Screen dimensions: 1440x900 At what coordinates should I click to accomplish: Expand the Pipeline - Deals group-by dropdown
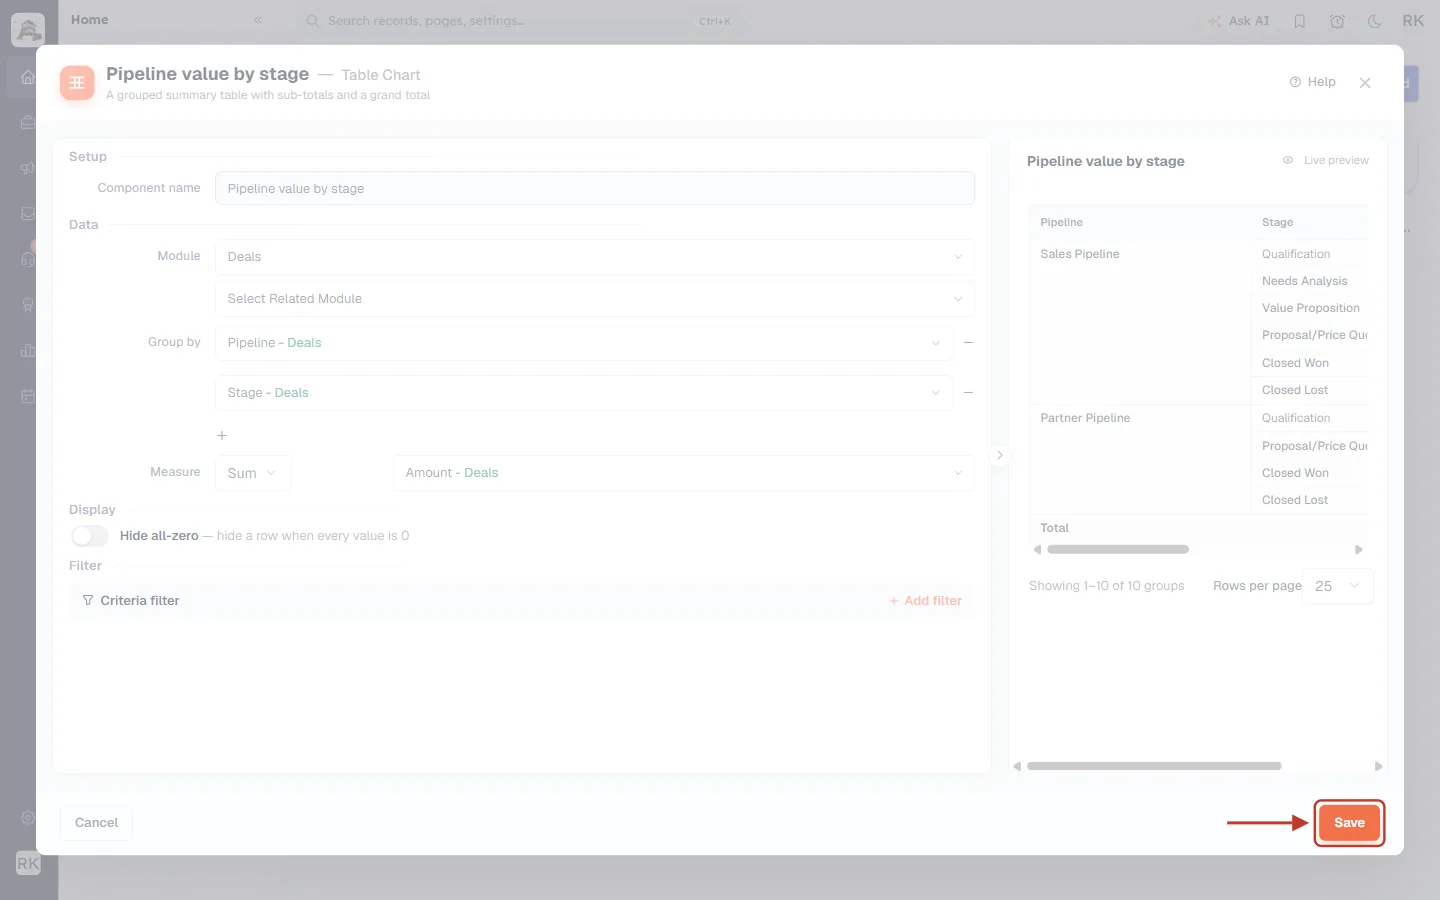tap(584, 343)
